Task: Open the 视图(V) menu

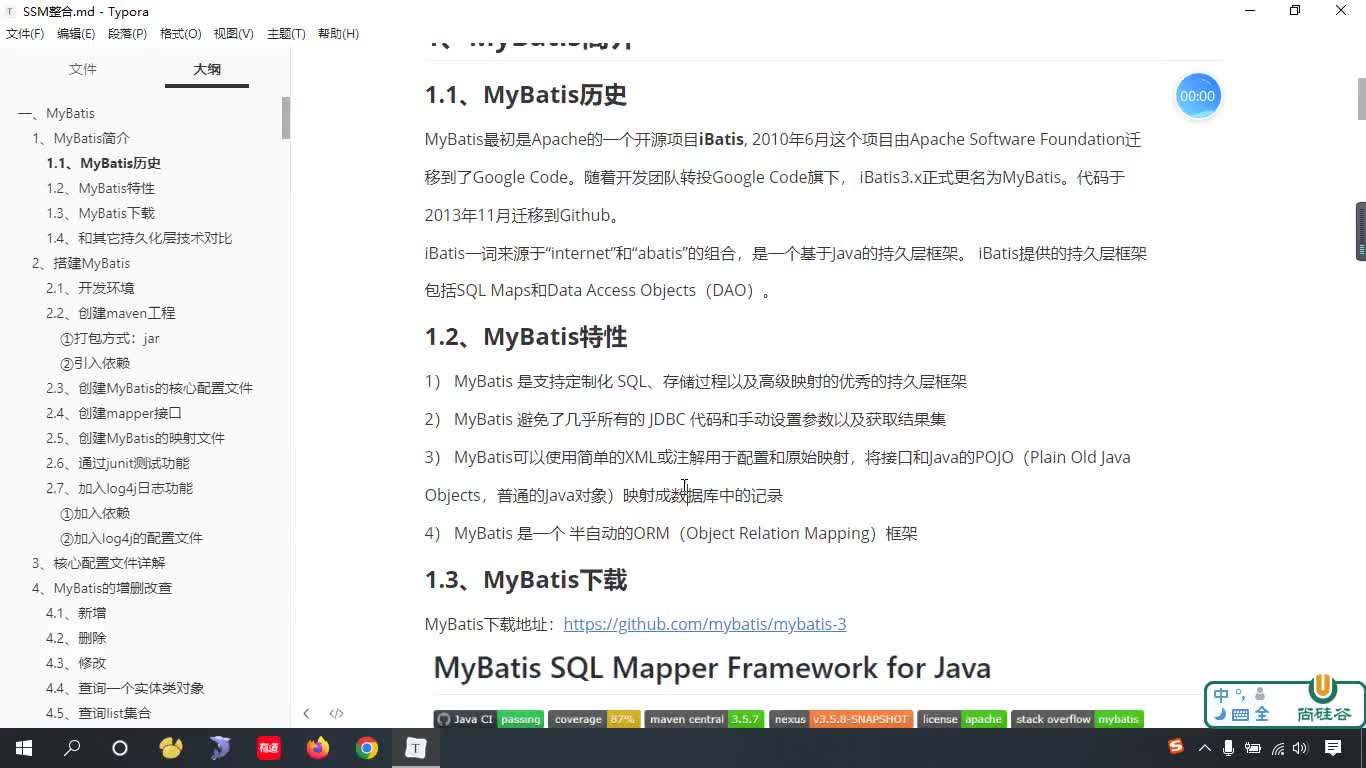Action: (233, 34)
